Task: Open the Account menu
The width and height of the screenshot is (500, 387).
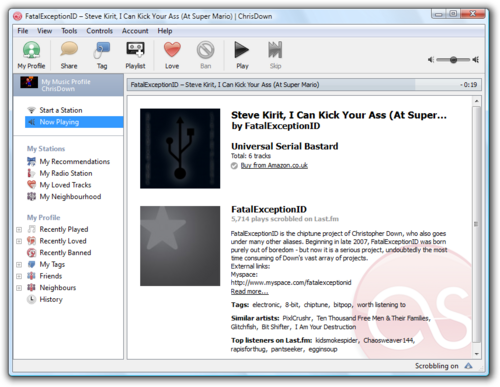Action: [135, 31]
